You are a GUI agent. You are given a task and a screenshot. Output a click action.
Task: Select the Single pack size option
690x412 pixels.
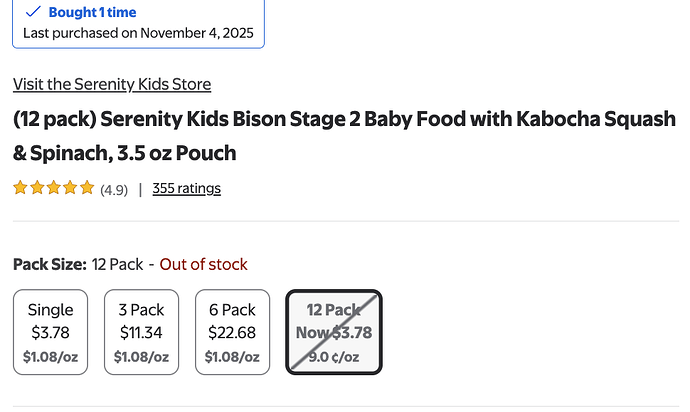50,332
